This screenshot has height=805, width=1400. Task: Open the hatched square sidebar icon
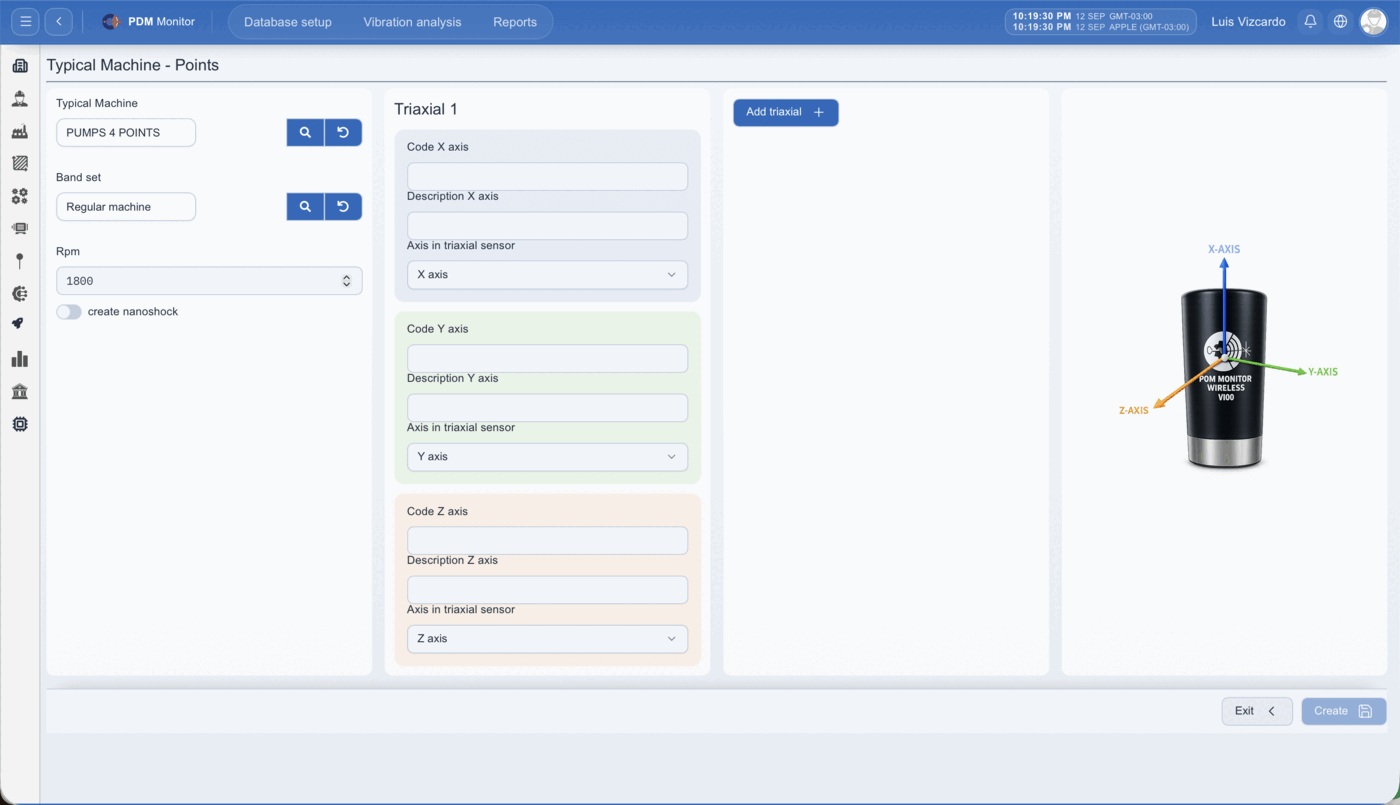coord(19,163)
